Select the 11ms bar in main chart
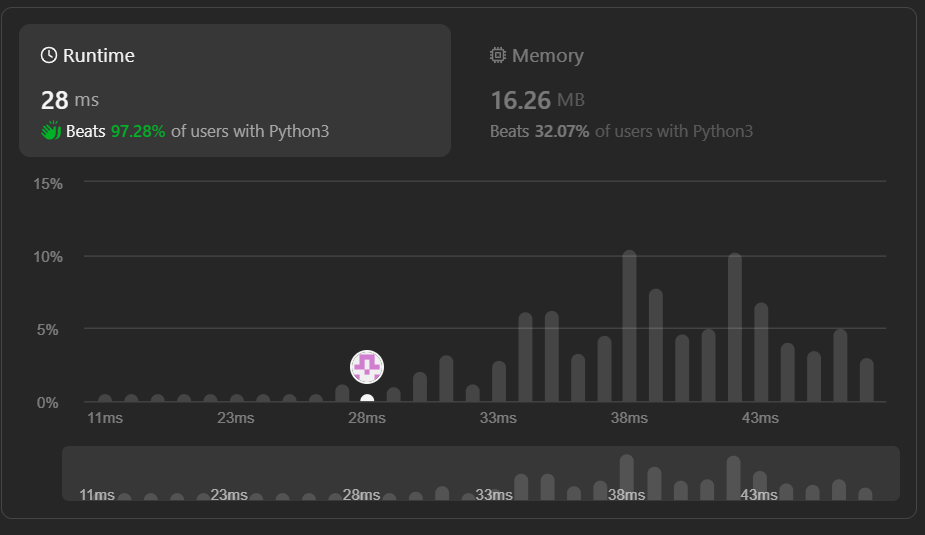Image resolution: width=925 pixels, height=535 pixels. click(105, 398)
